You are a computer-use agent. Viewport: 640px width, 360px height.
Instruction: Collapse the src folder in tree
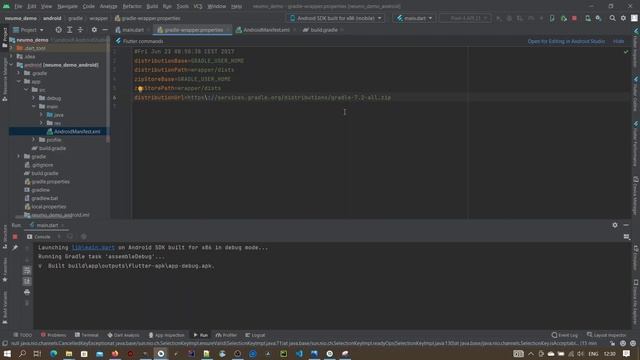27,90
